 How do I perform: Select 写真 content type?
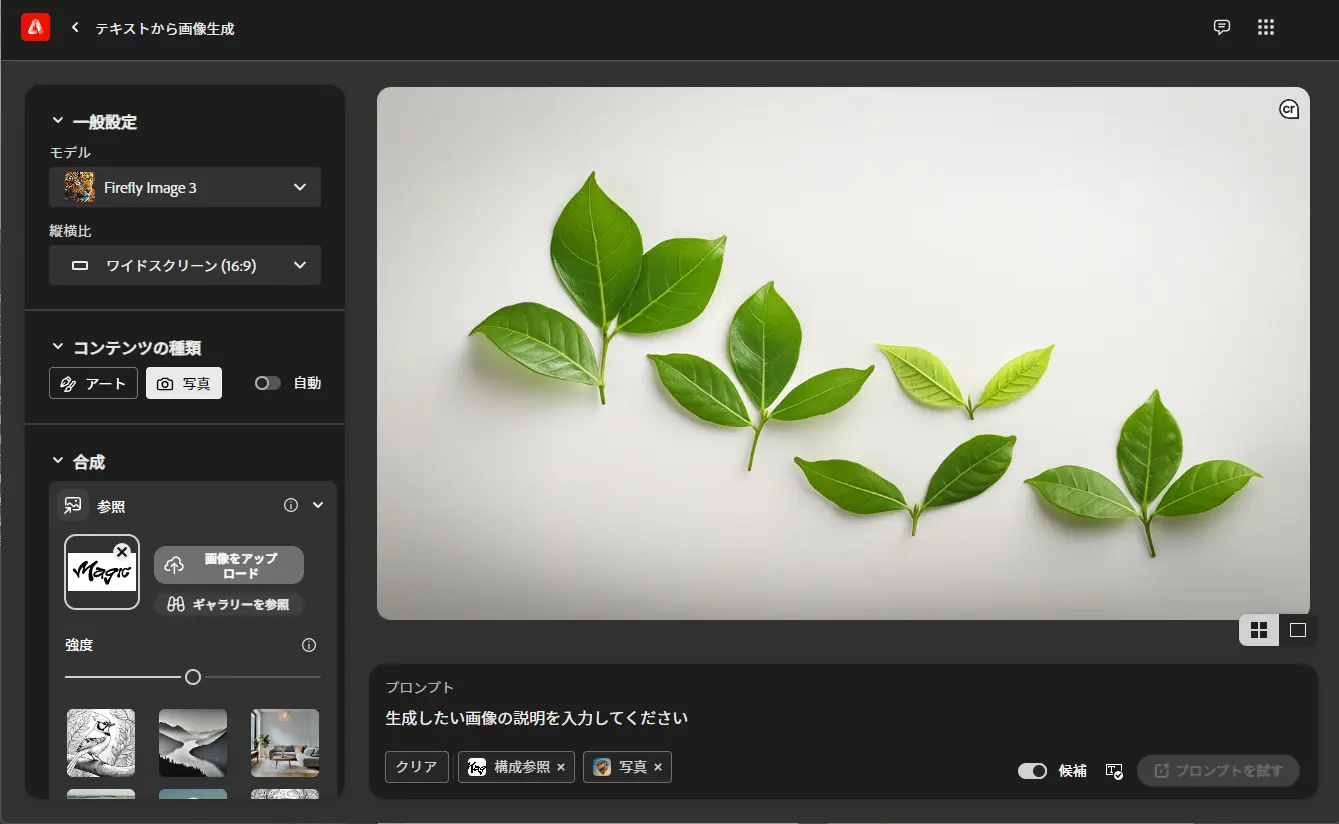(184, 383)
